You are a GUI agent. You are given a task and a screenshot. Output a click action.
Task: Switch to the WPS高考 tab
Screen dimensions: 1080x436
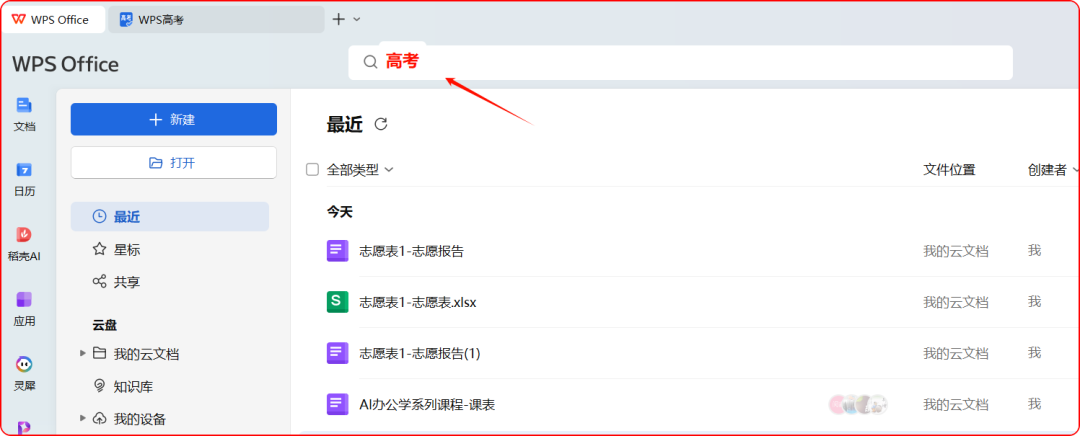point(216,19)
